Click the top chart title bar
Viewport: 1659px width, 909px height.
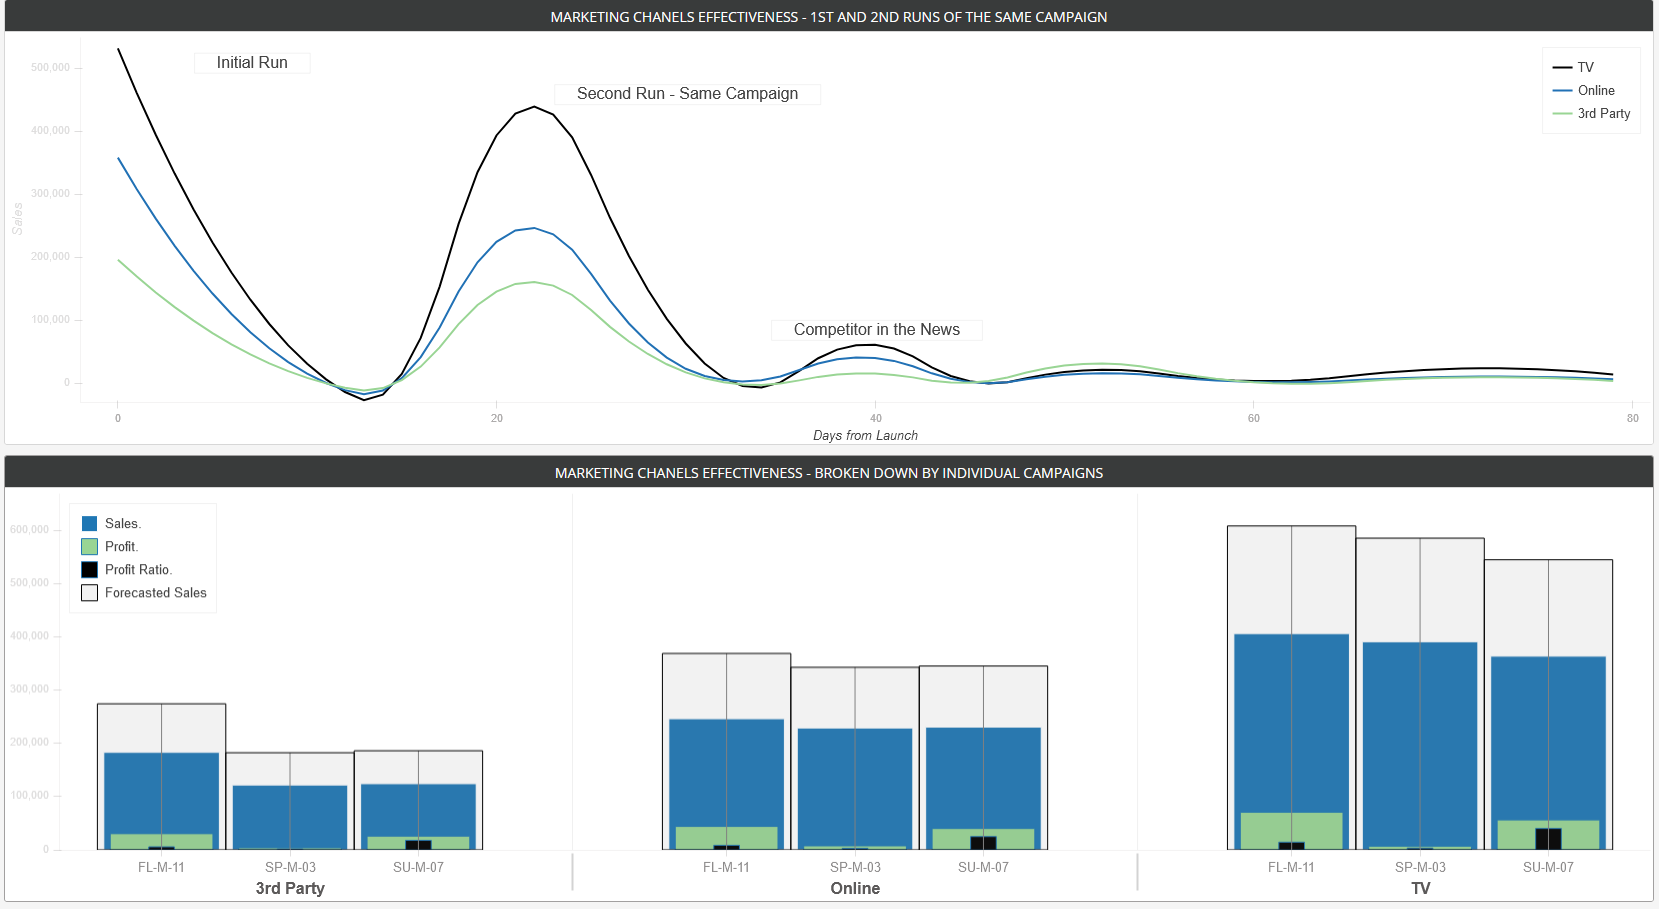click(829, 16)
